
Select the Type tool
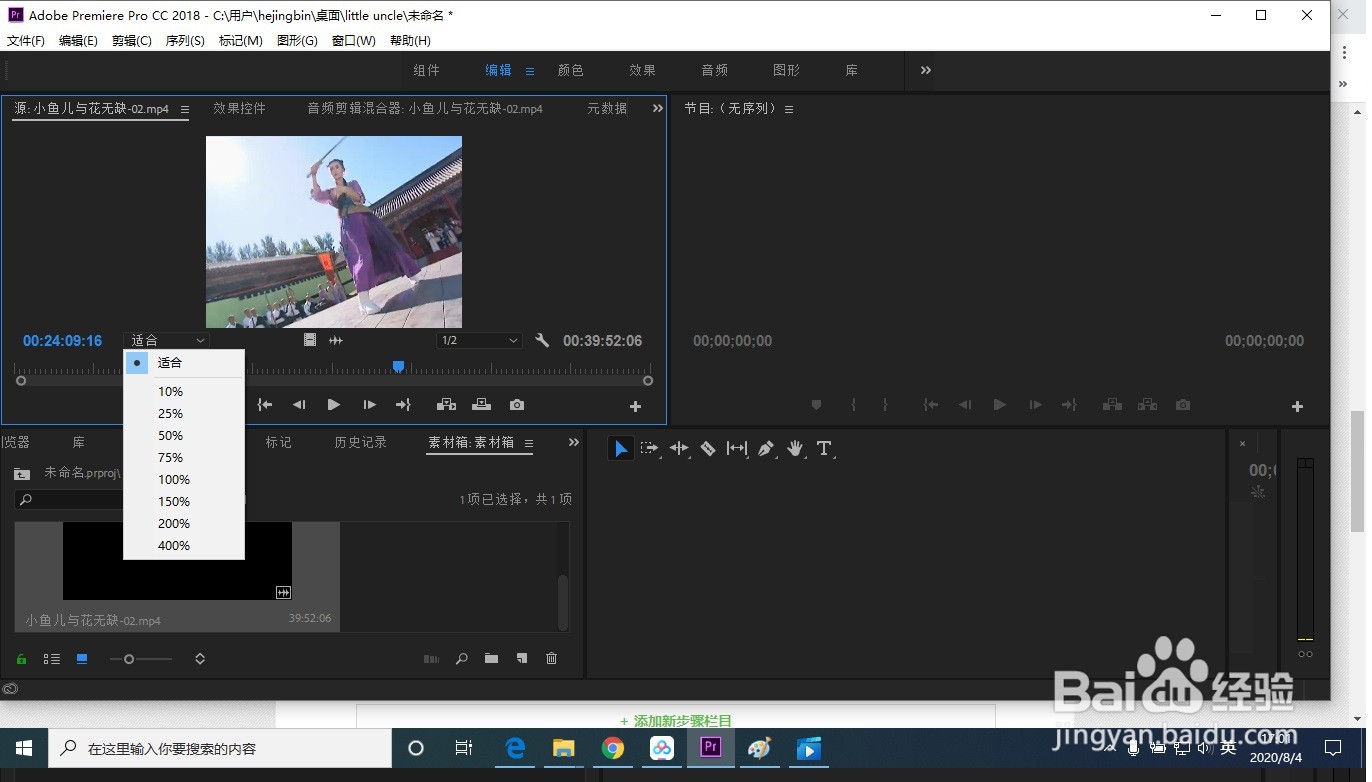click(x=824, y=449)
